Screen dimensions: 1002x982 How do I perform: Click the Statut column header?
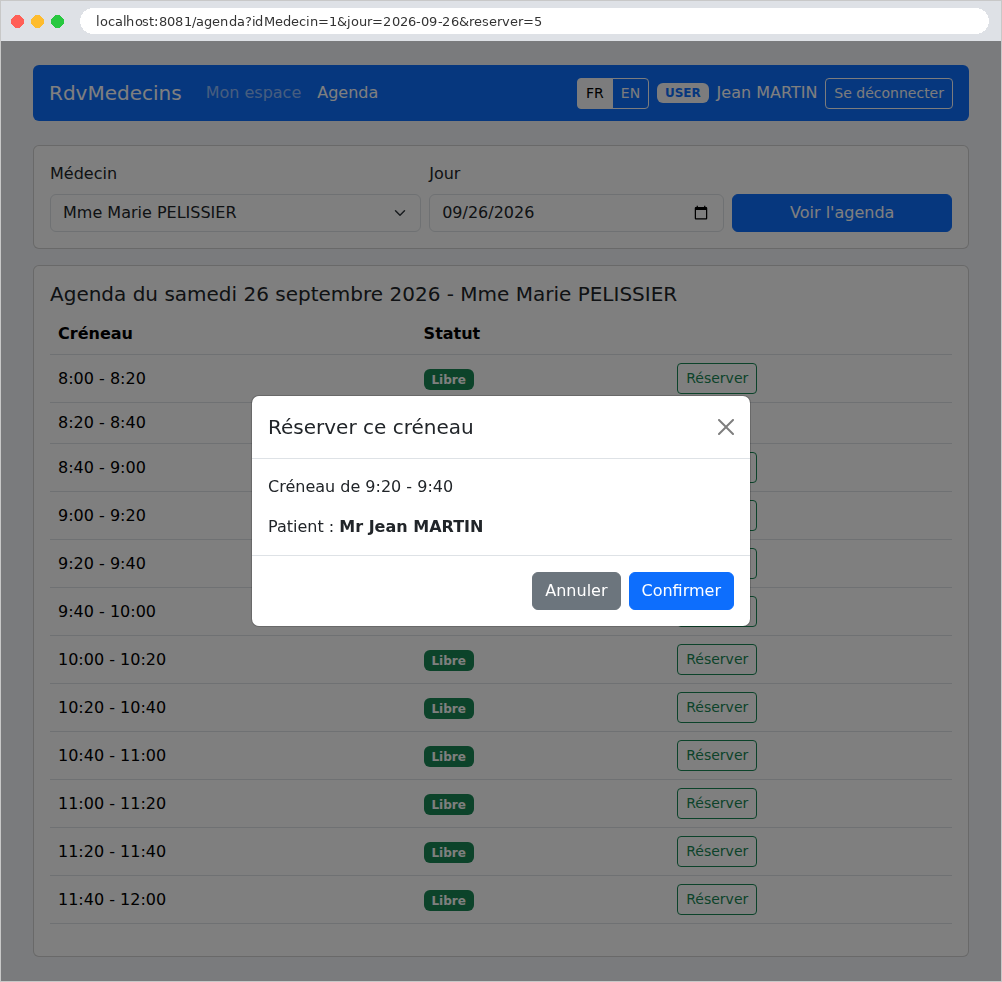coord(452,334)
